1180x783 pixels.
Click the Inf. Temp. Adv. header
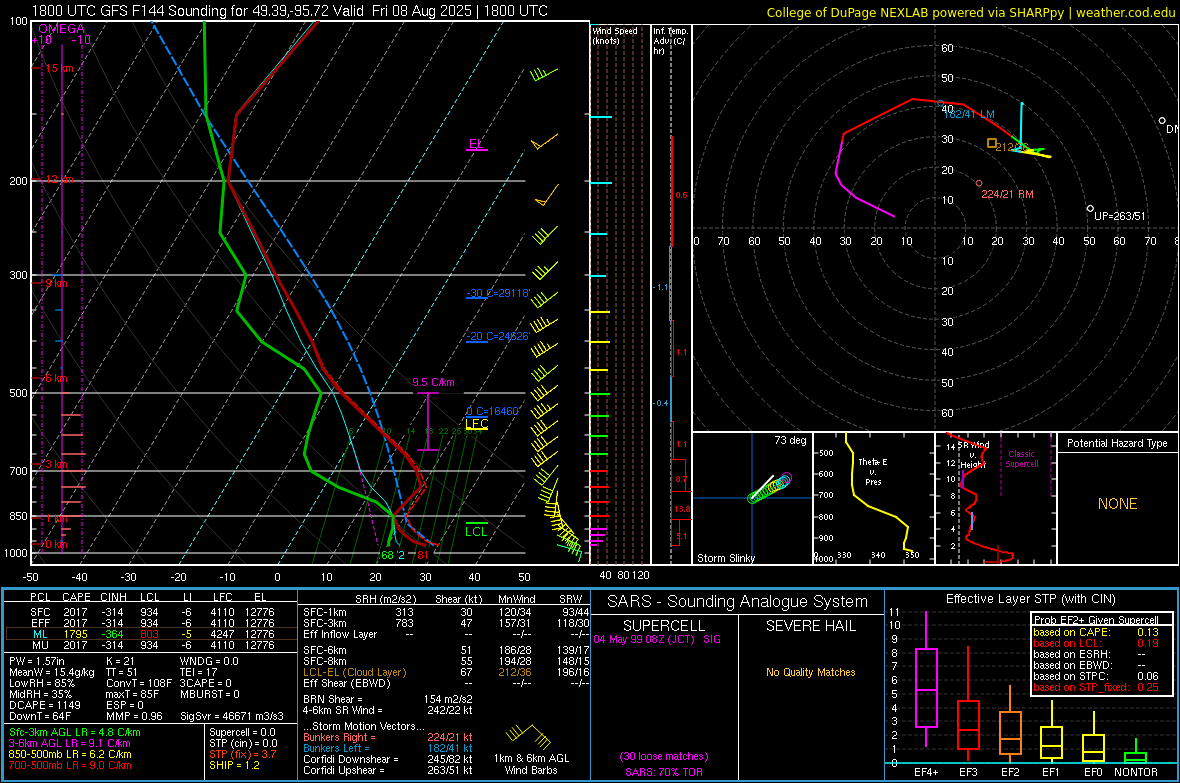(670, 41)
